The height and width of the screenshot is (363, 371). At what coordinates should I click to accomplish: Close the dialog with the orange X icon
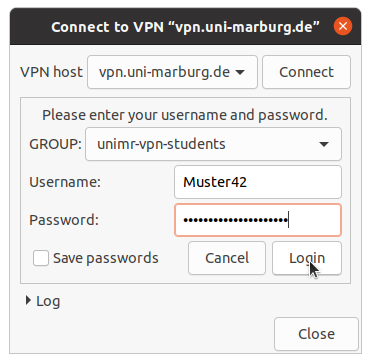click(x=343, y=26)
